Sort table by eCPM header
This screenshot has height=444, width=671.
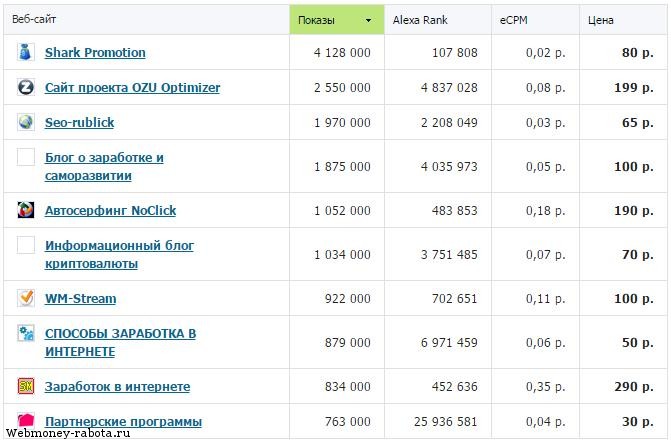(x=535, y=20)
